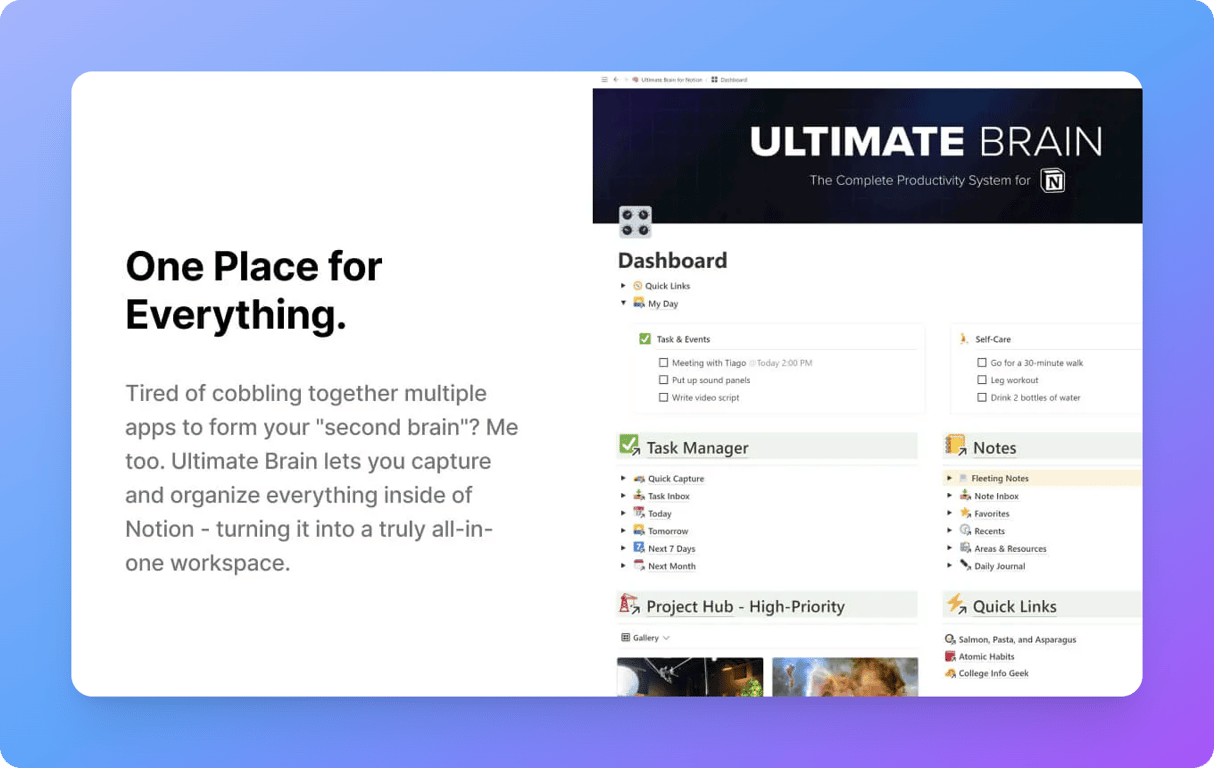Expand Tomorrow toggle
Viewport: 1214px width, 768px height.
click(x=623, y=531)
